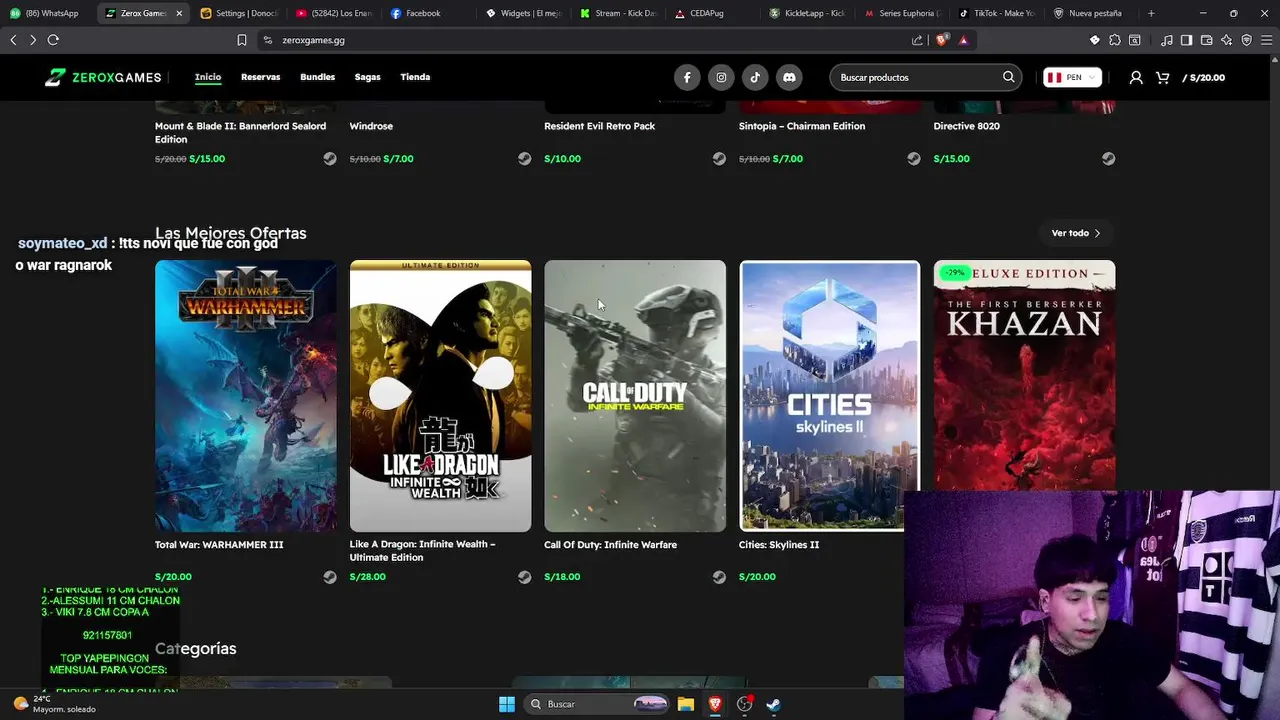Switch to the CEDAPug browser tab
The image size is (1280, 720).
point(715,13)
